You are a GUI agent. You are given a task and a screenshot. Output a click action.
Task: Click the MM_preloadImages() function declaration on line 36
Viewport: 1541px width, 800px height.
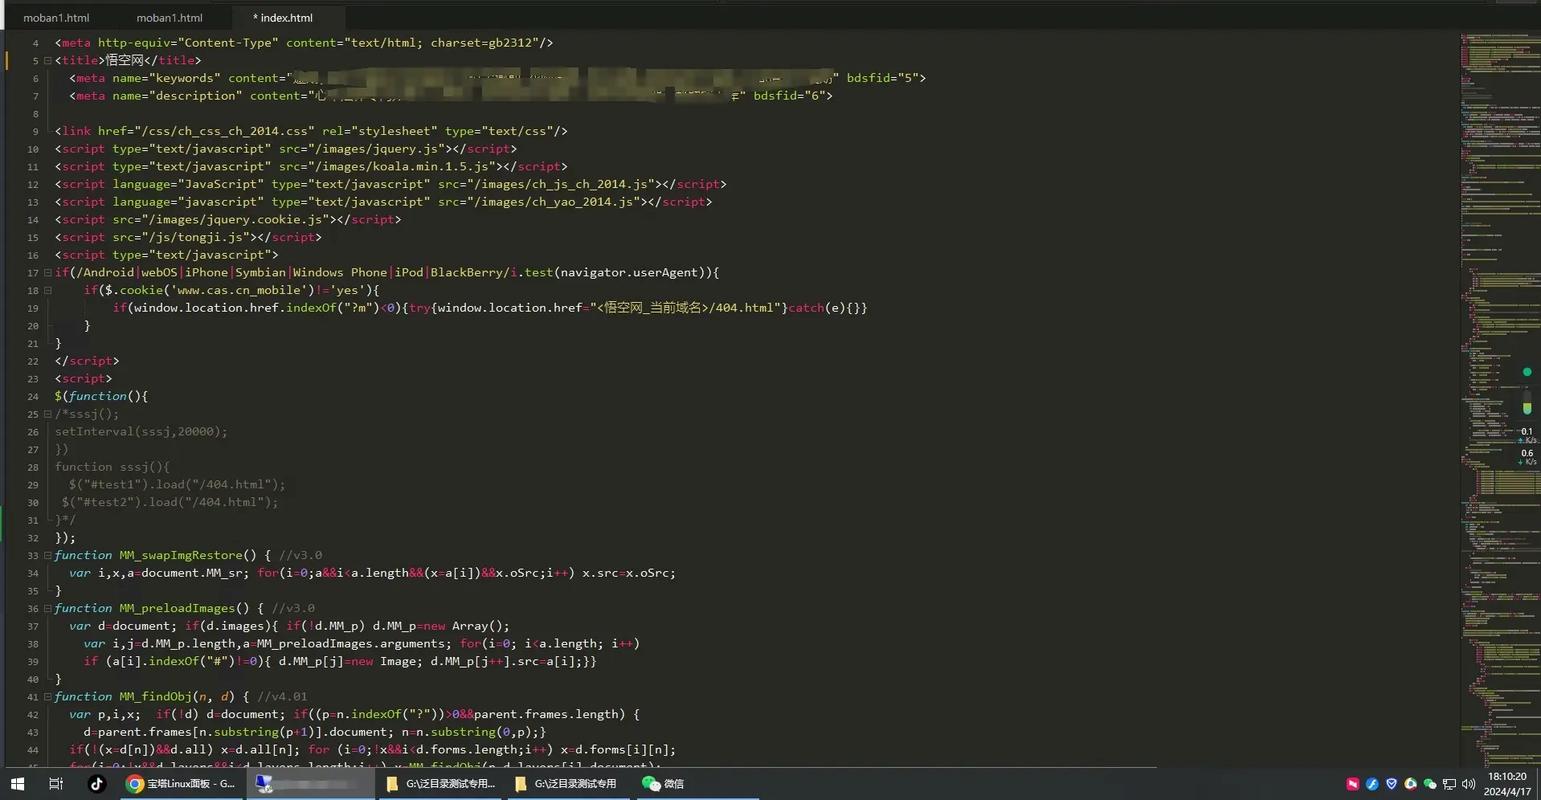pyautogui.click(x=159, y=608)
